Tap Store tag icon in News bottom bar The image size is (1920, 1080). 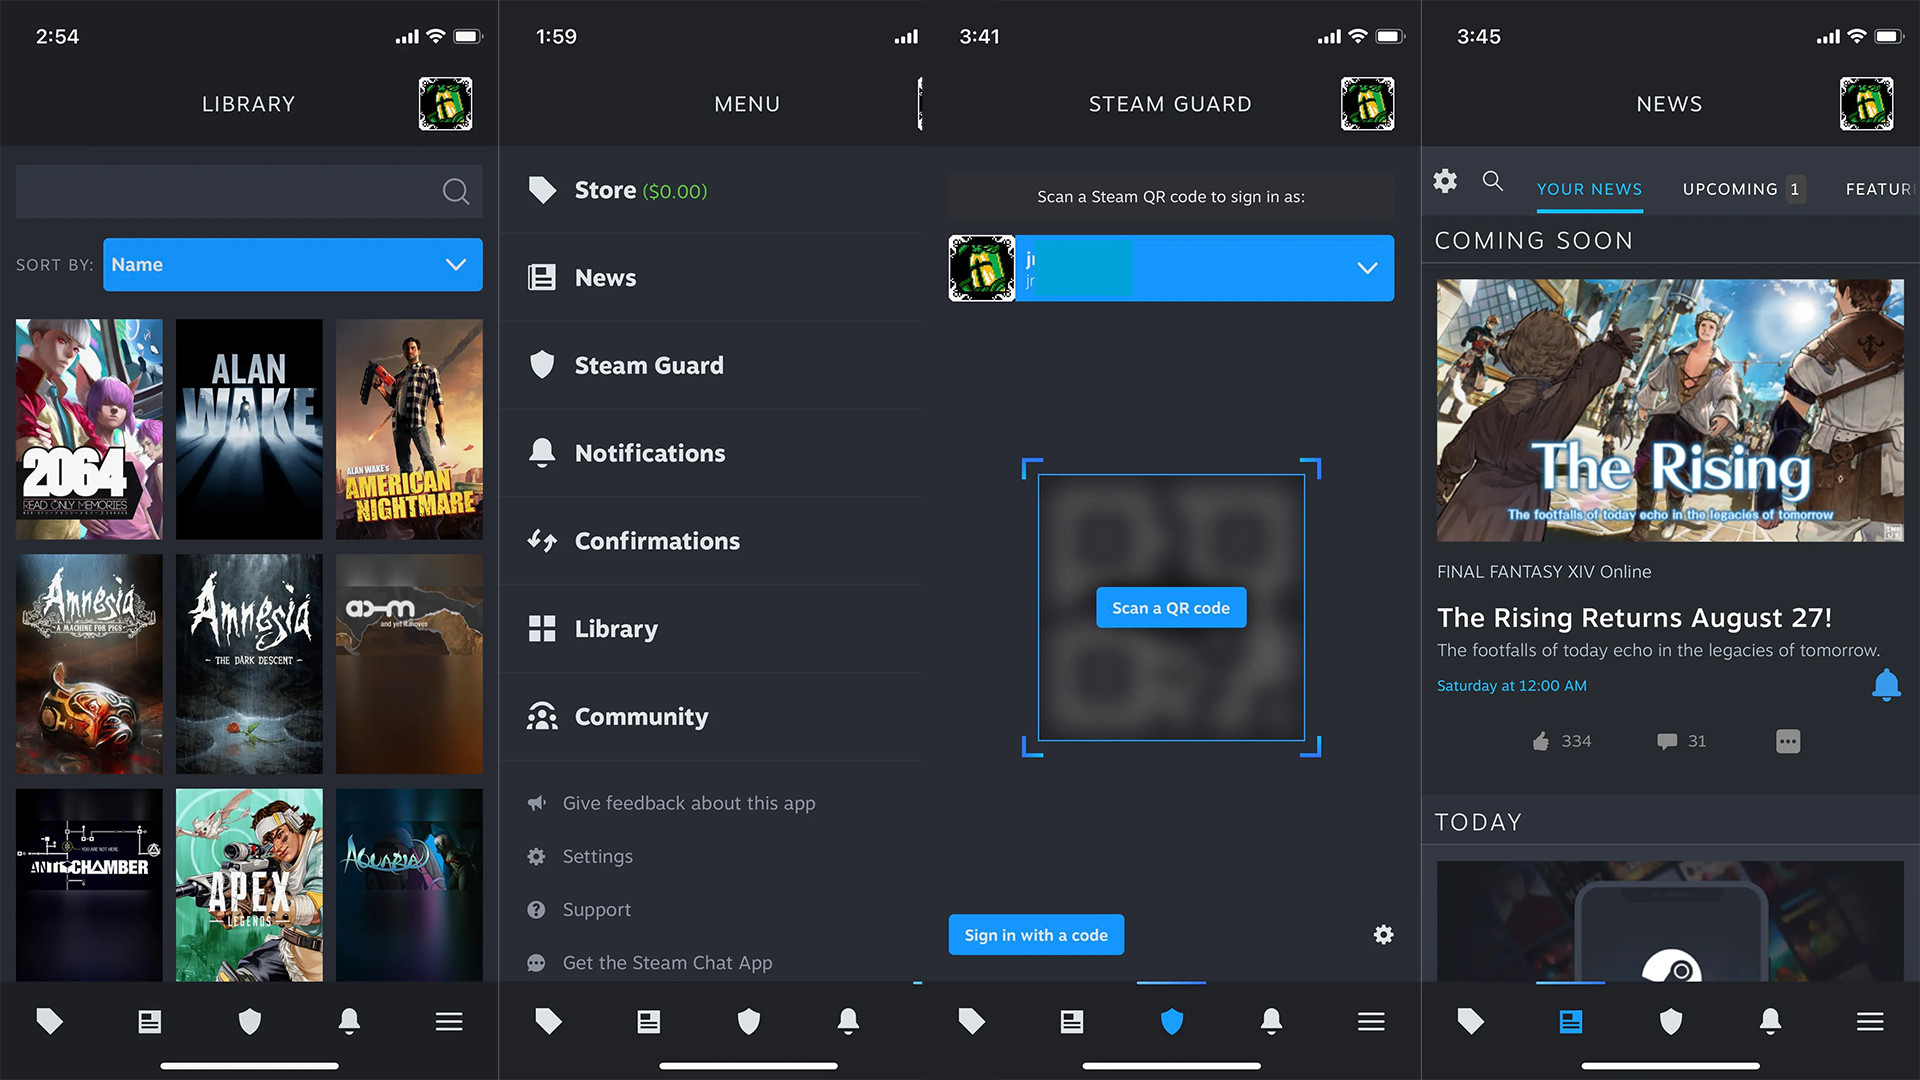point(1471,1021)
